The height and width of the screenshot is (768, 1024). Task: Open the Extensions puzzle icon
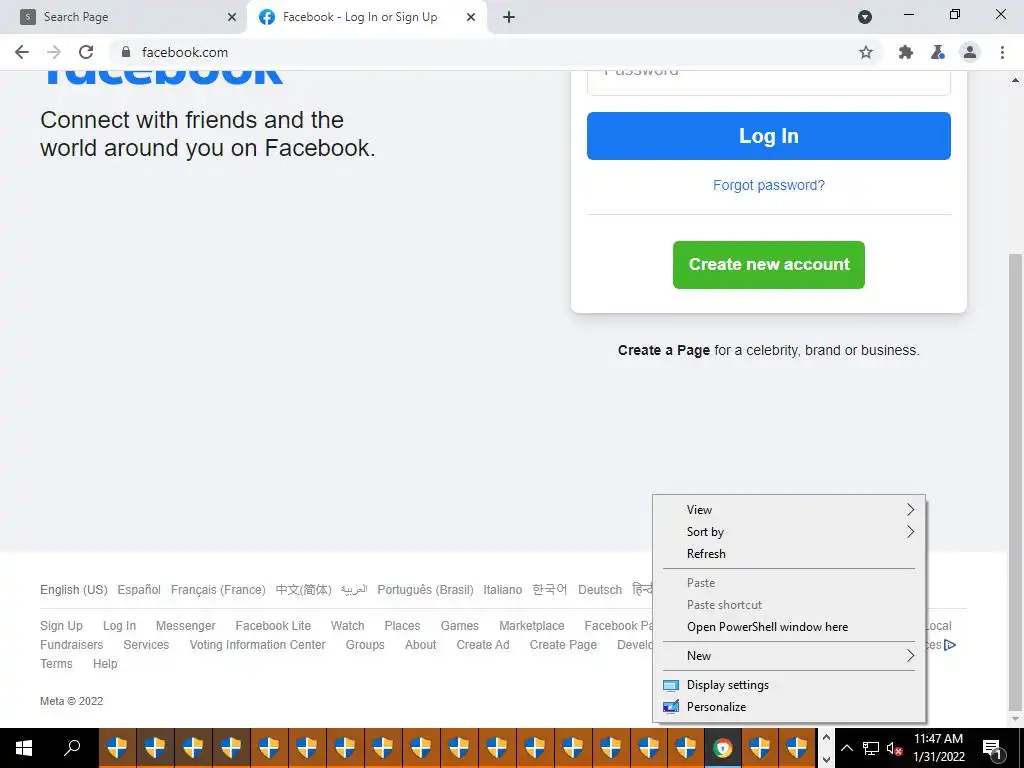point(906,52)
